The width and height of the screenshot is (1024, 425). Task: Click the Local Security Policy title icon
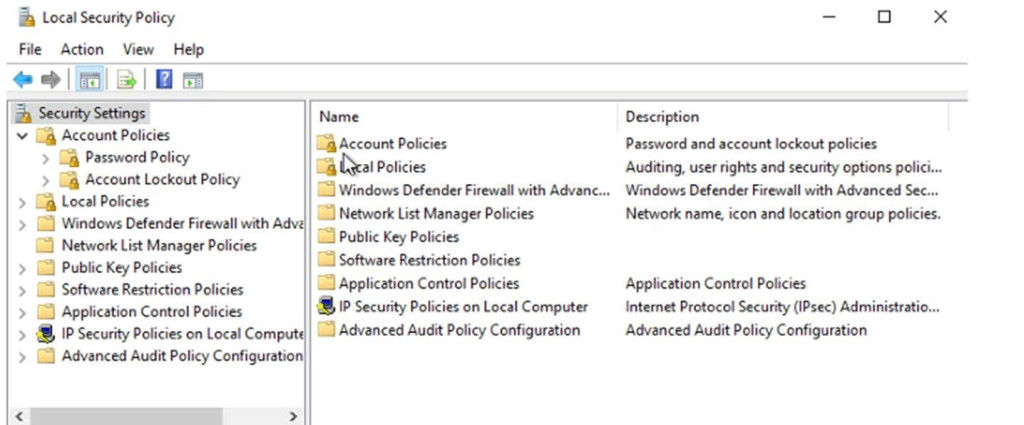(x=27, y=17)
